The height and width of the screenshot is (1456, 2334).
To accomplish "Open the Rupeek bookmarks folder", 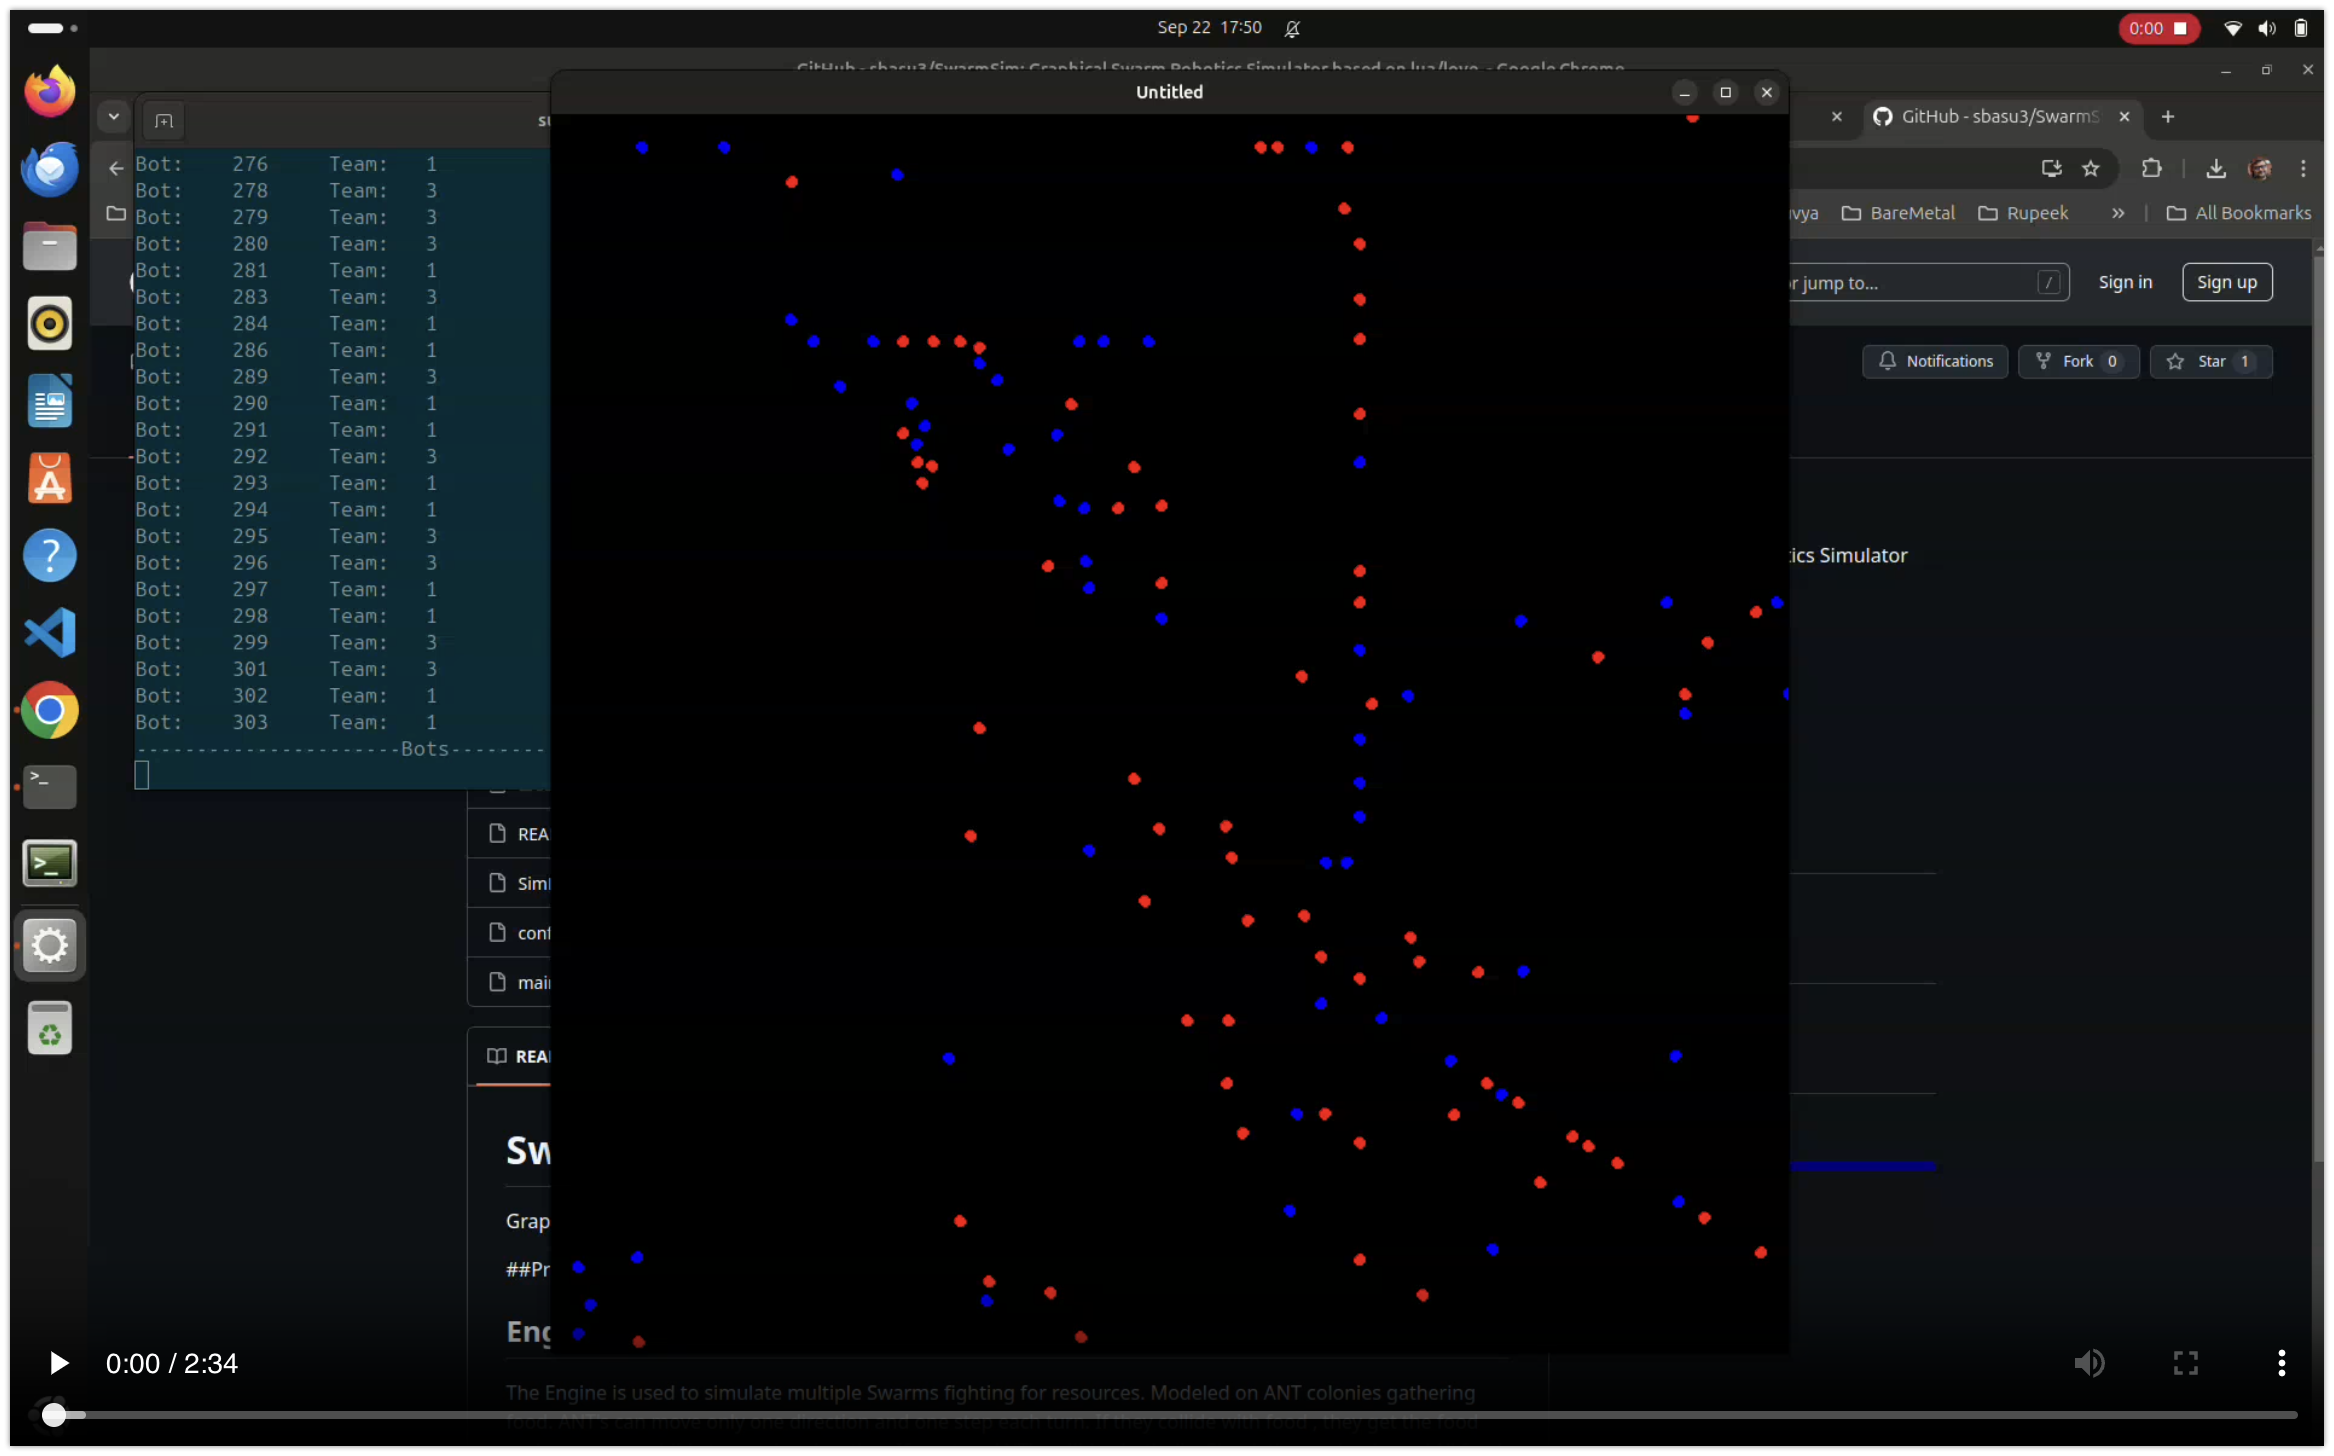I will click(x=2023, y=213).
